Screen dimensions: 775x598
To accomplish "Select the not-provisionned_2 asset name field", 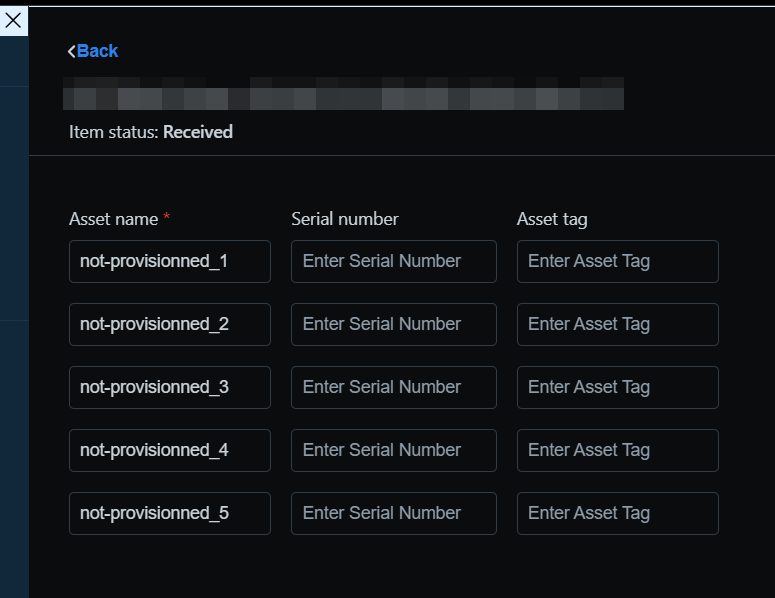I will tap(169, 324).
